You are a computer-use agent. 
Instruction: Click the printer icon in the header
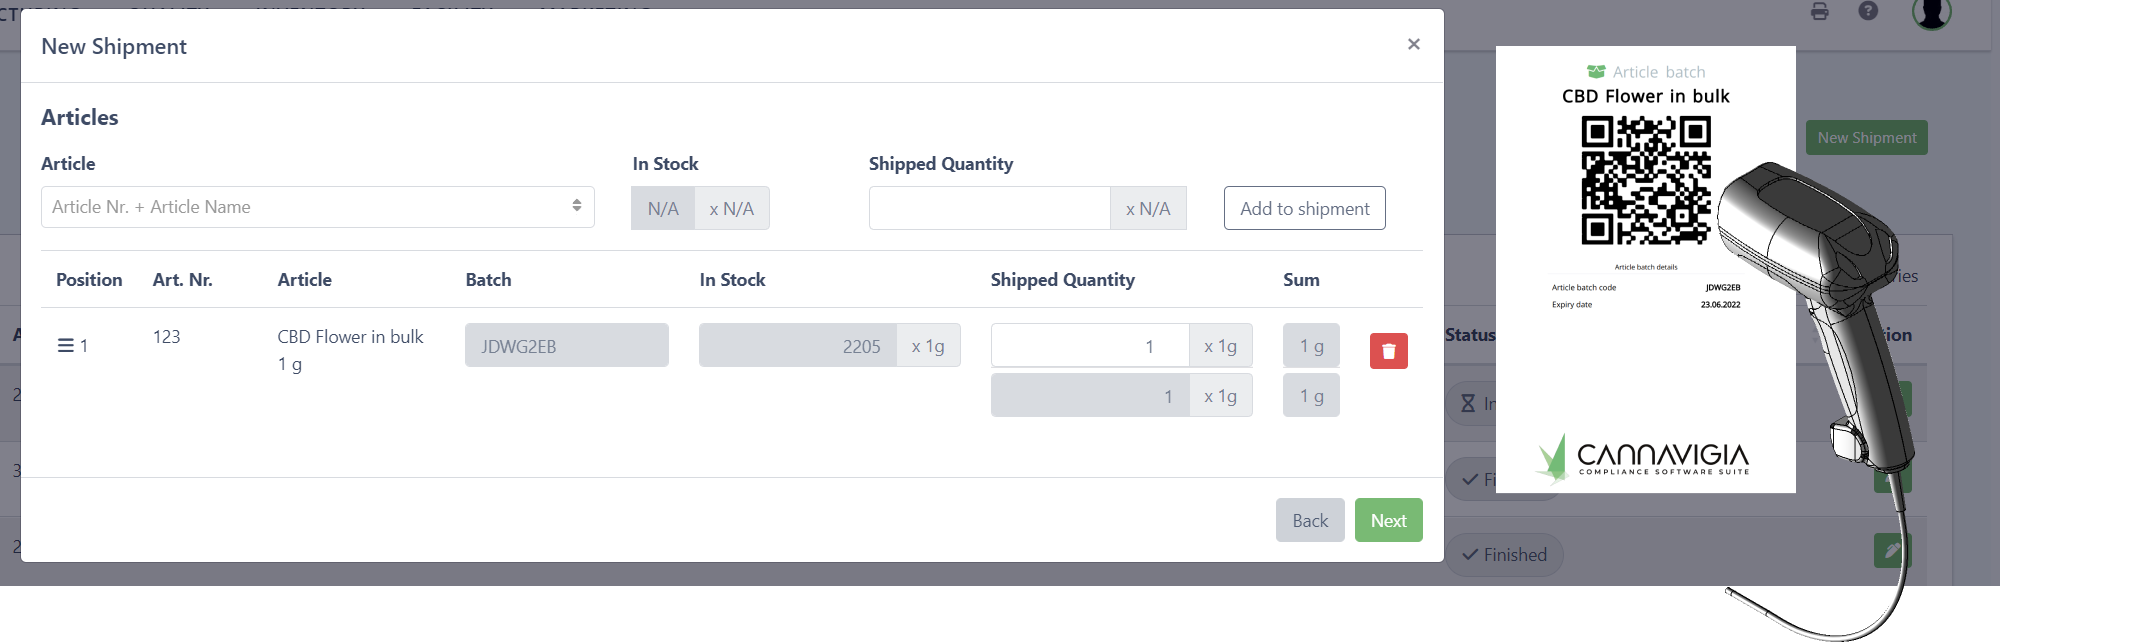[1819, 12]
